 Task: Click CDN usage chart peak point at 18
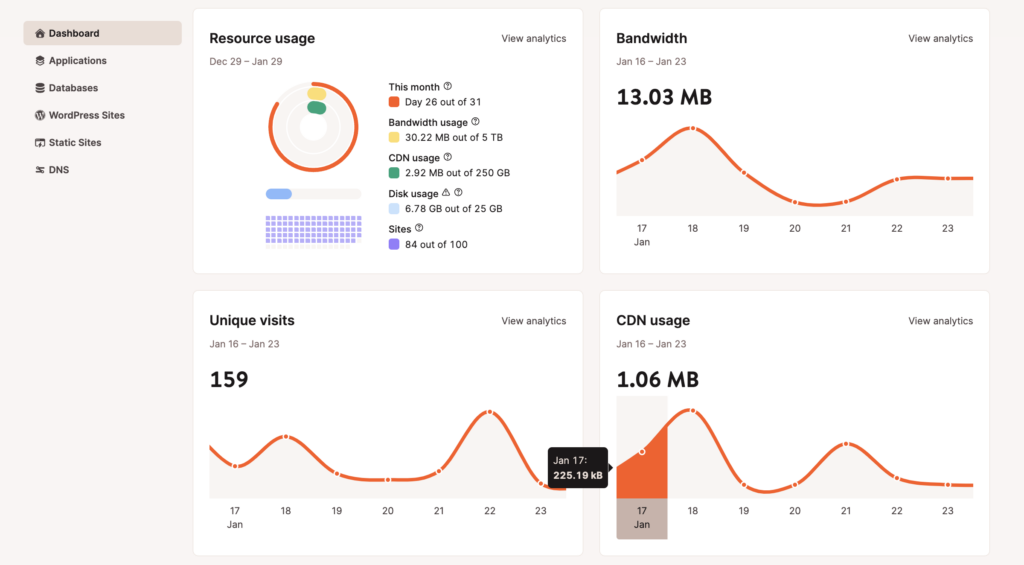(693, 411)
